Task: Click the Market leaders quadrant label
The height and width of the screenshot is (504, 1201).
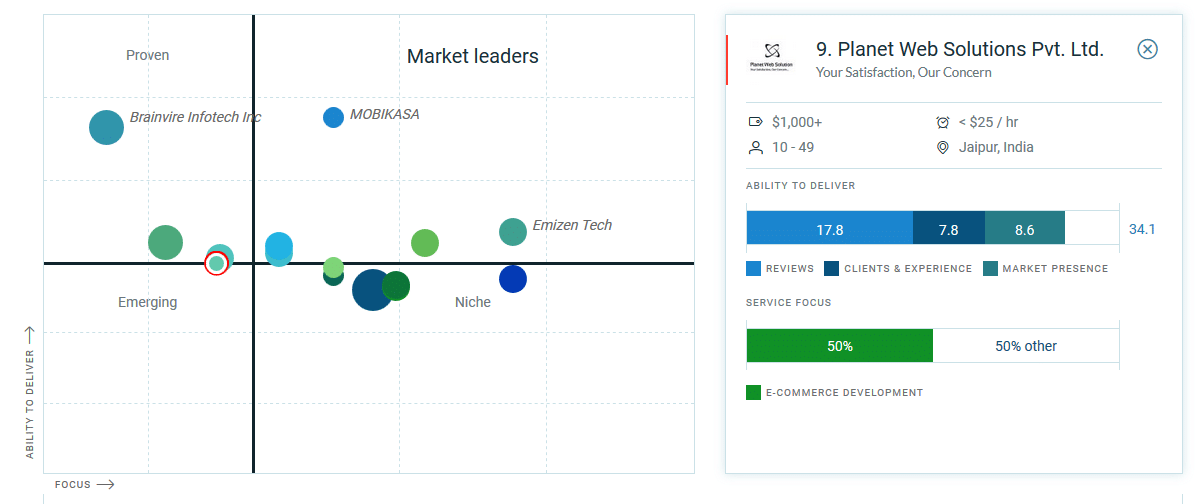Action: click(473, 56)
